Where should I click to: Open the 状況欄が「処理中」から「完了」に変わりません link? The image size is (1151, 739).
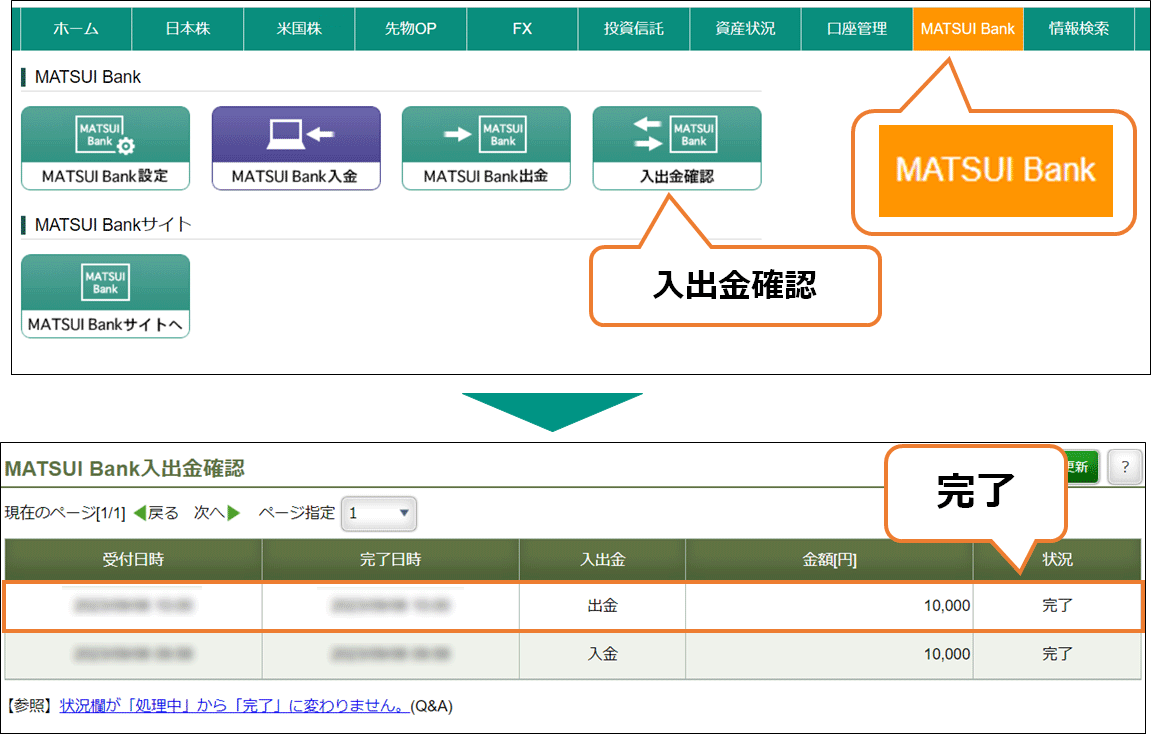pos(234,706)
